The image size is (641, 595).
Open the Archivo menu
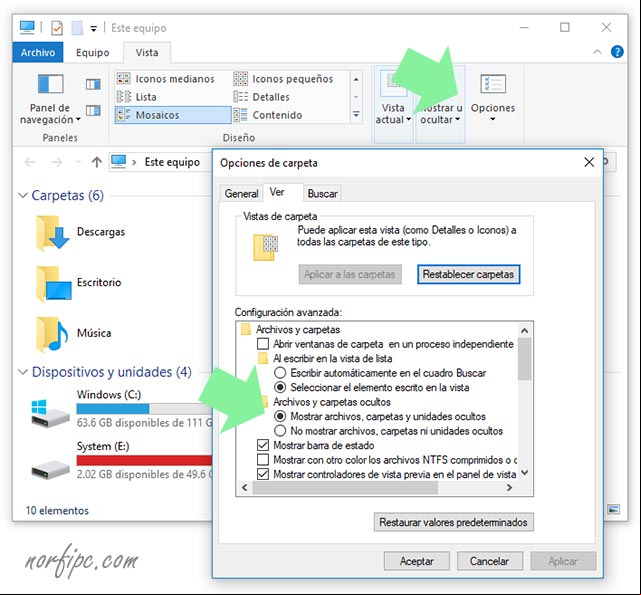(x=38, y=52)
